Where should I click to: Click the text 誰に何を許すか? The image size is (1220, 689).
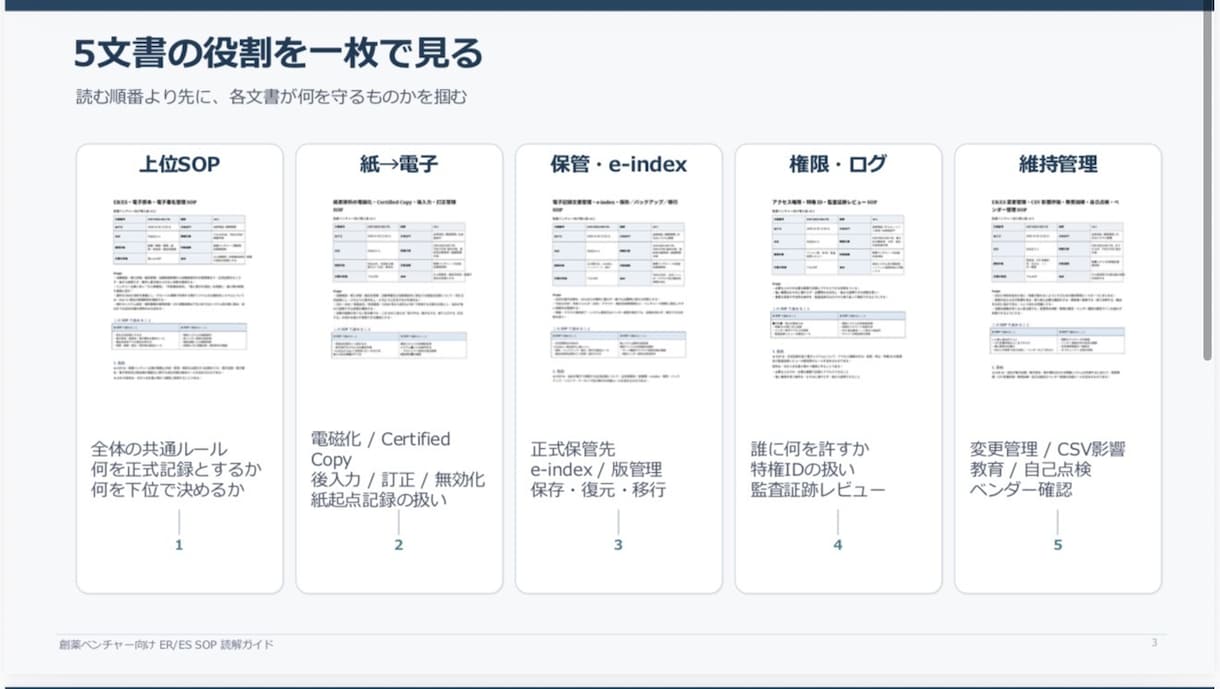click(810, 449)
